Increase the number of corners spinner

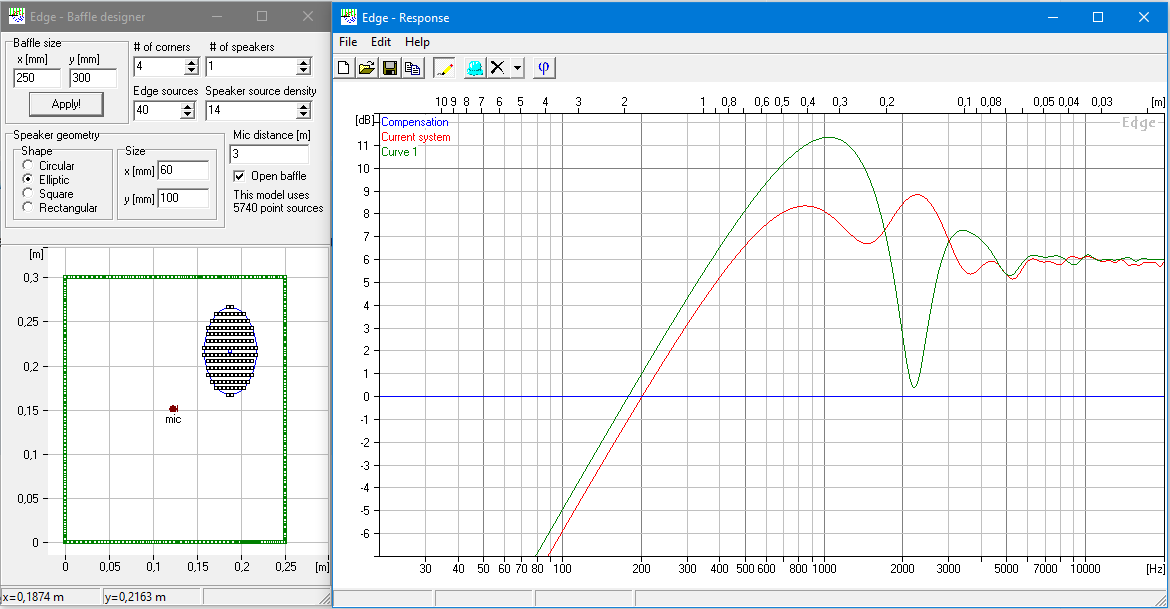click(191, 62)
